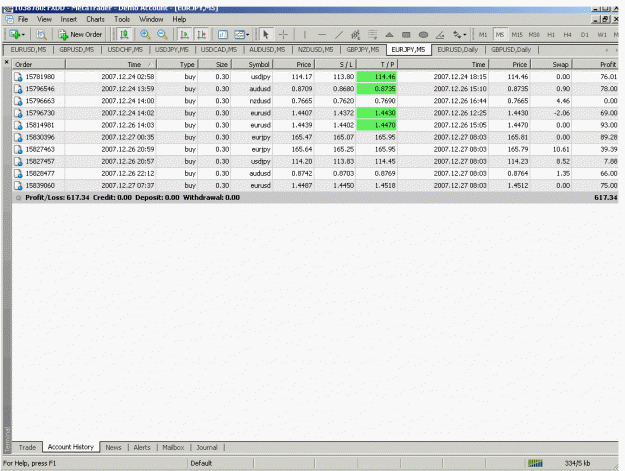Click the connection status bars icon

pos(535,463)
